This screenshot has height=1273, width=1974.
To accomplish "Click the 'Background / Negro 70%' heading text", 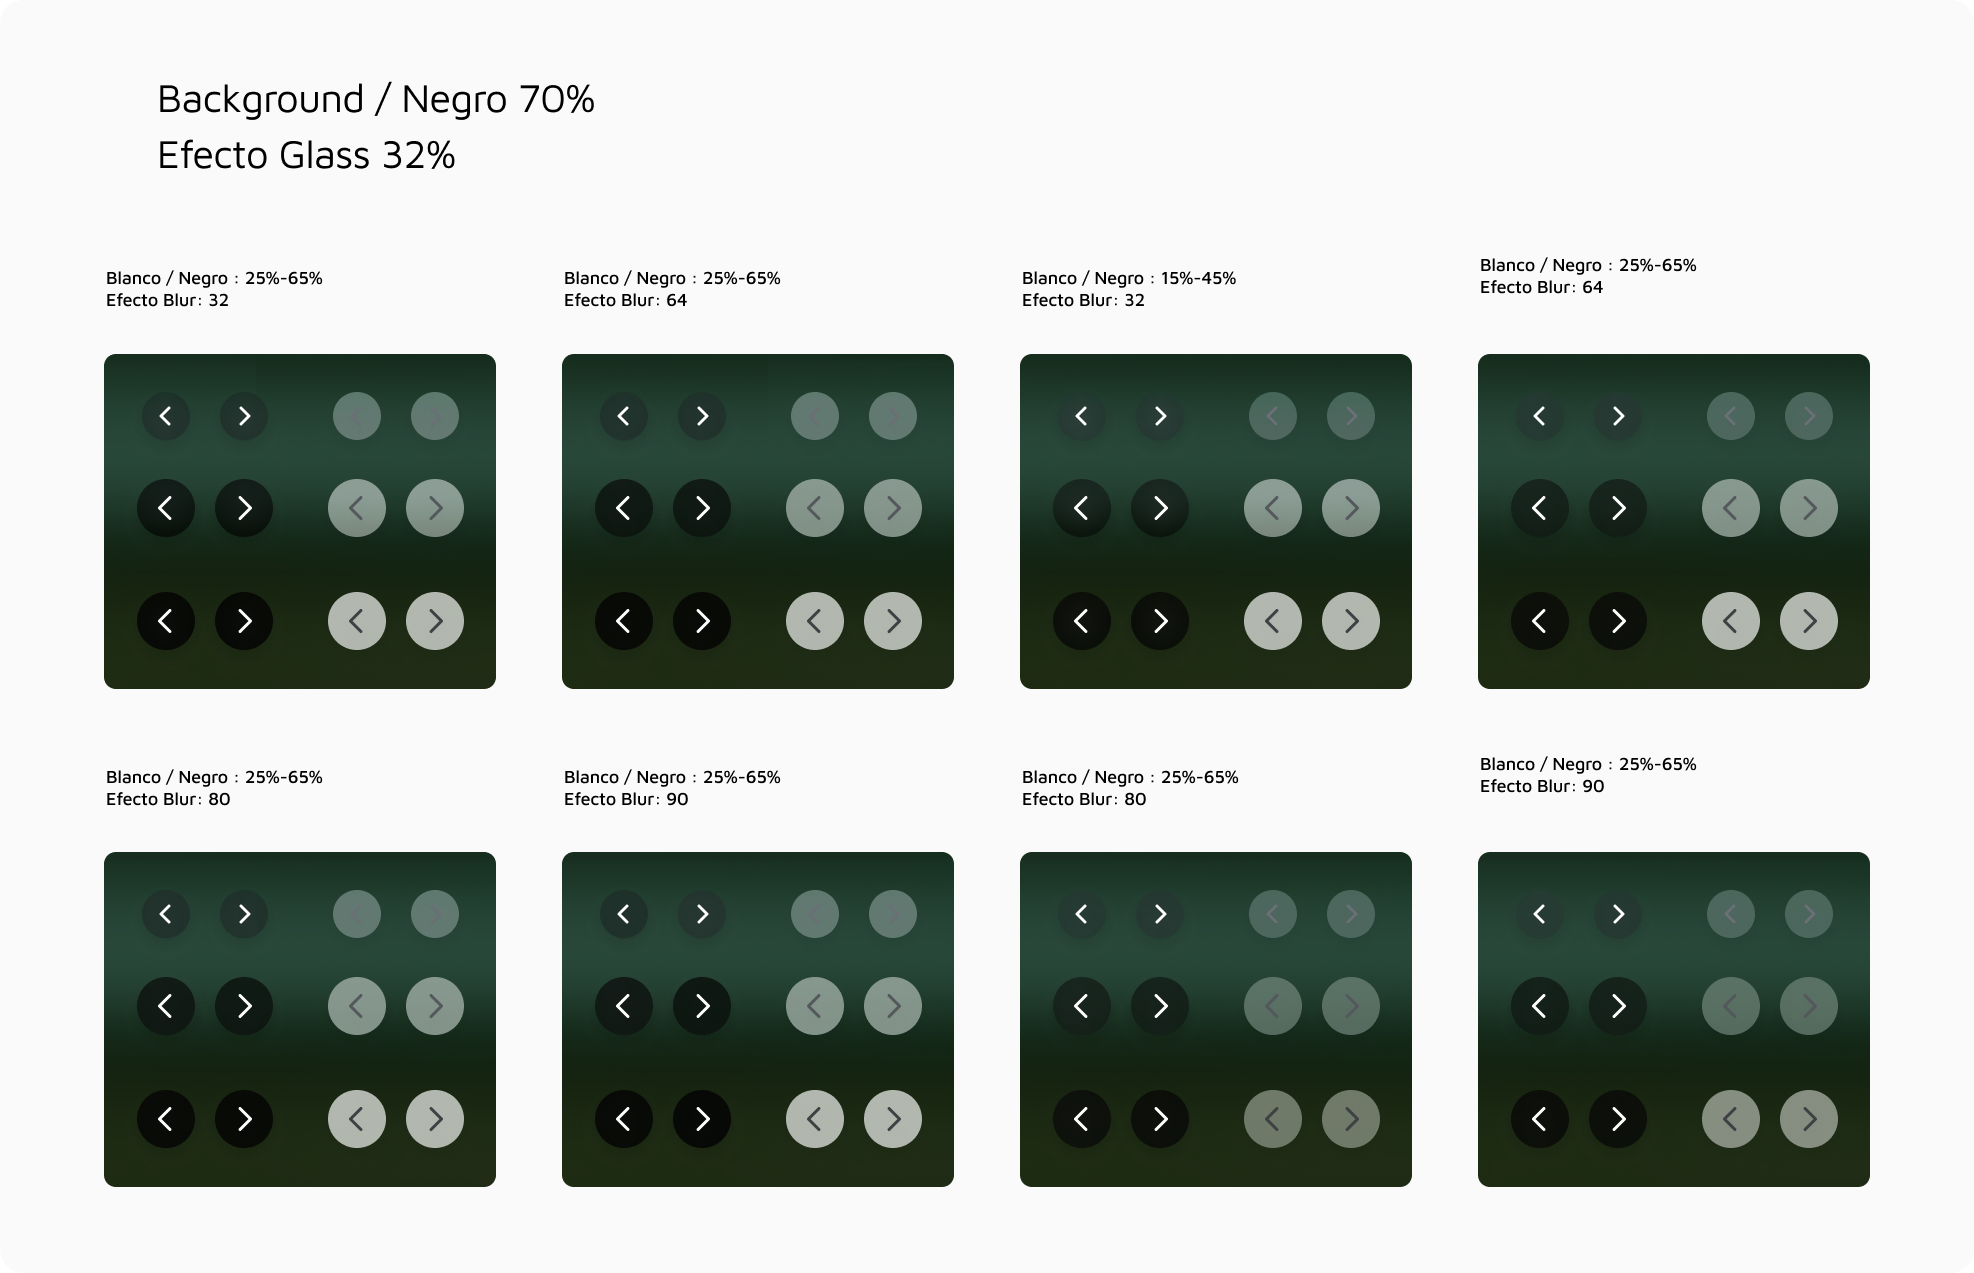I will (376, 100).
